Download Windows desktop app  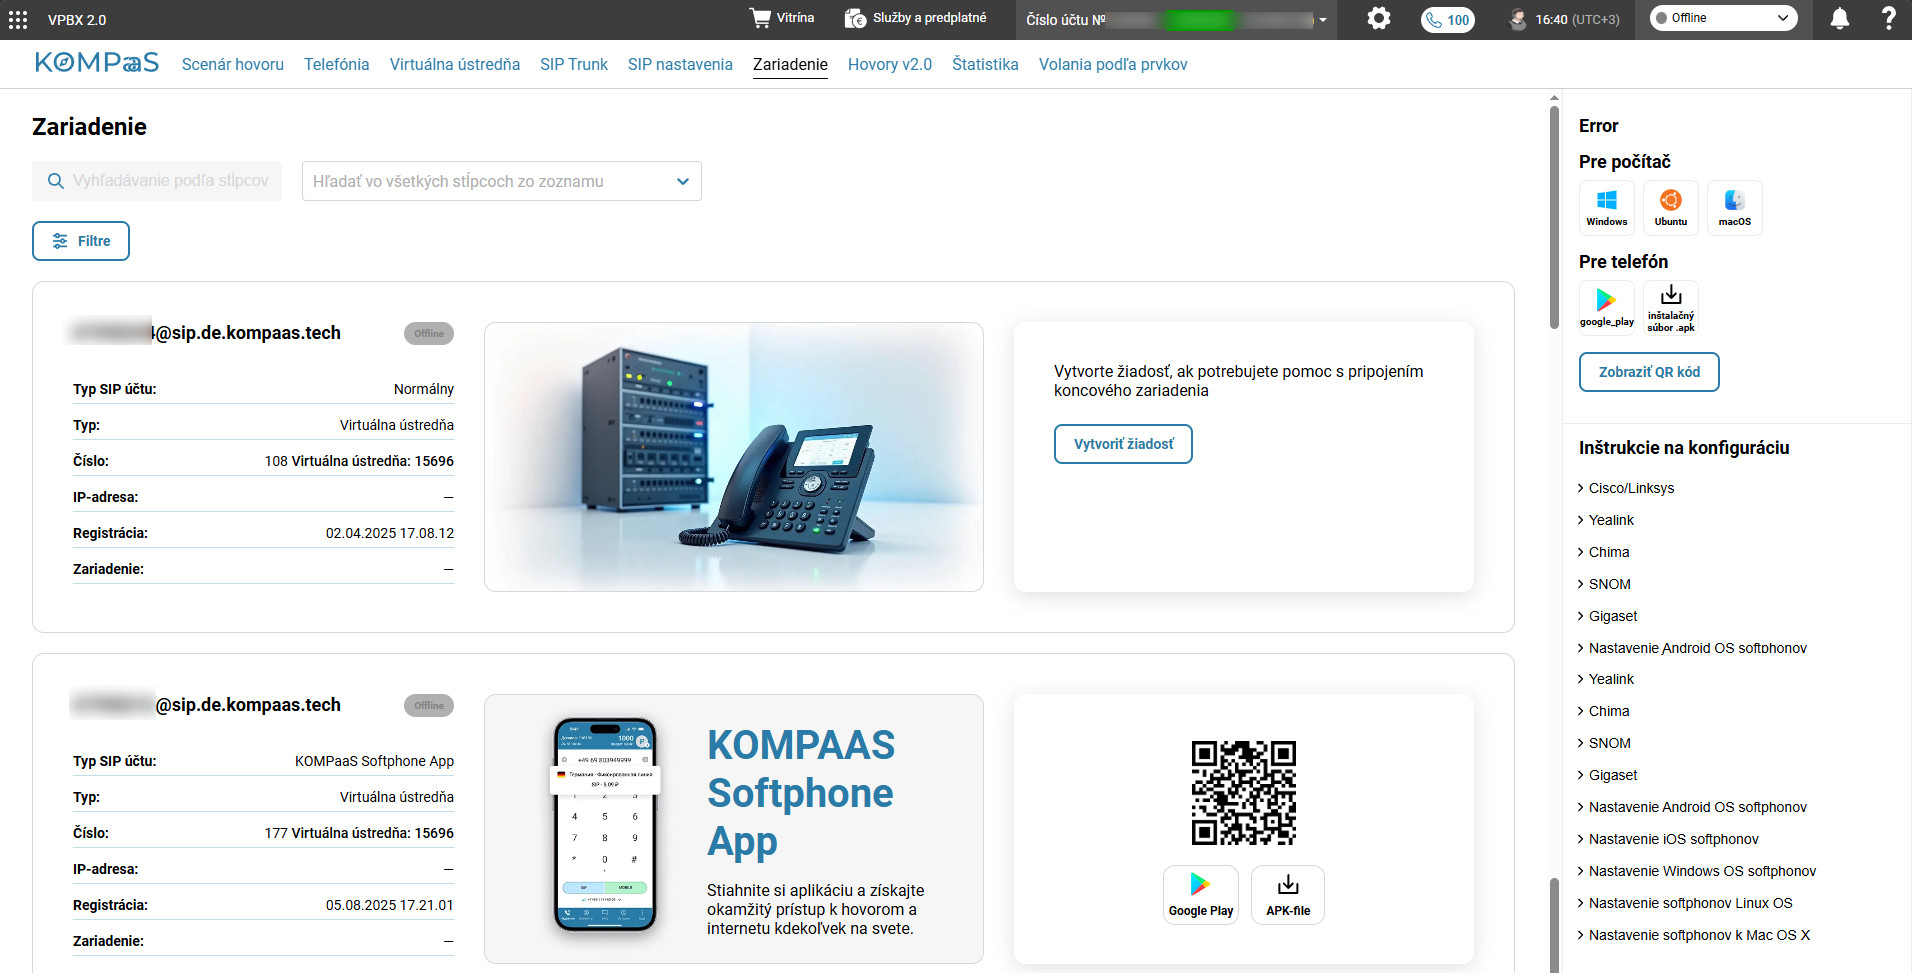point(1606,208)
